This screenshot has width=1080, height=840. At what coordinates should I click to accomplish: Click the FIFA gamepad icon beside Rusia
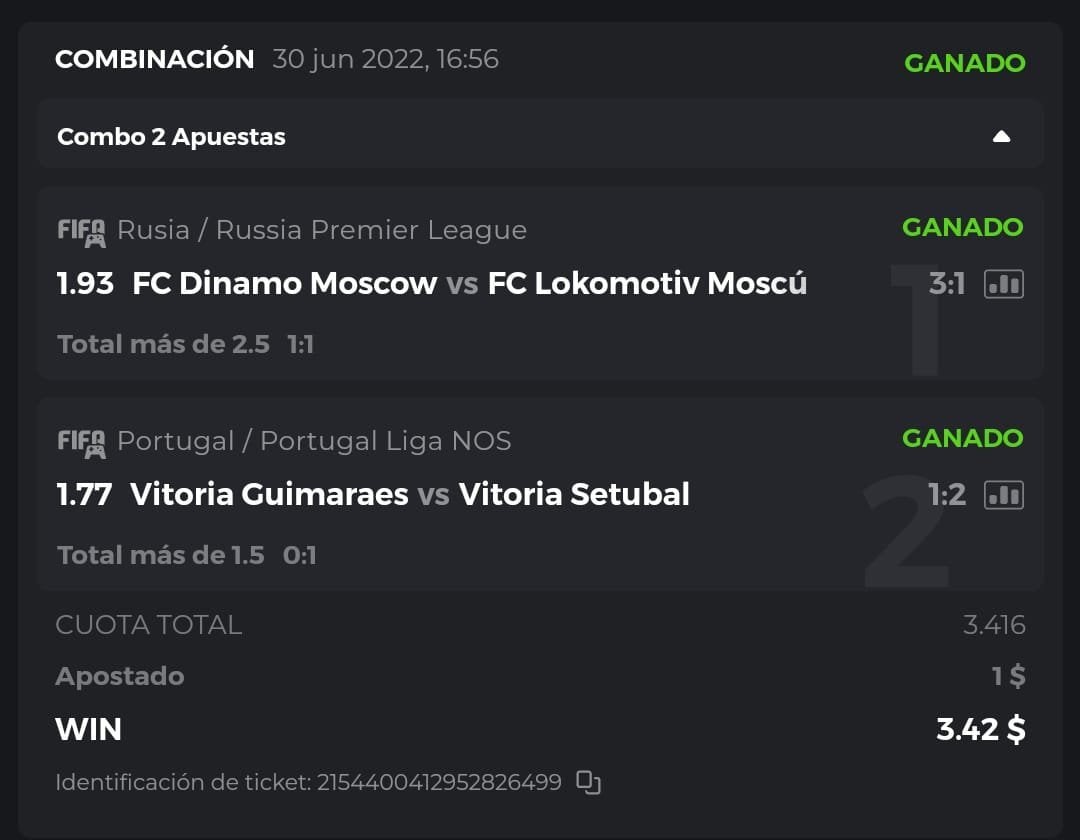point(81,231)
